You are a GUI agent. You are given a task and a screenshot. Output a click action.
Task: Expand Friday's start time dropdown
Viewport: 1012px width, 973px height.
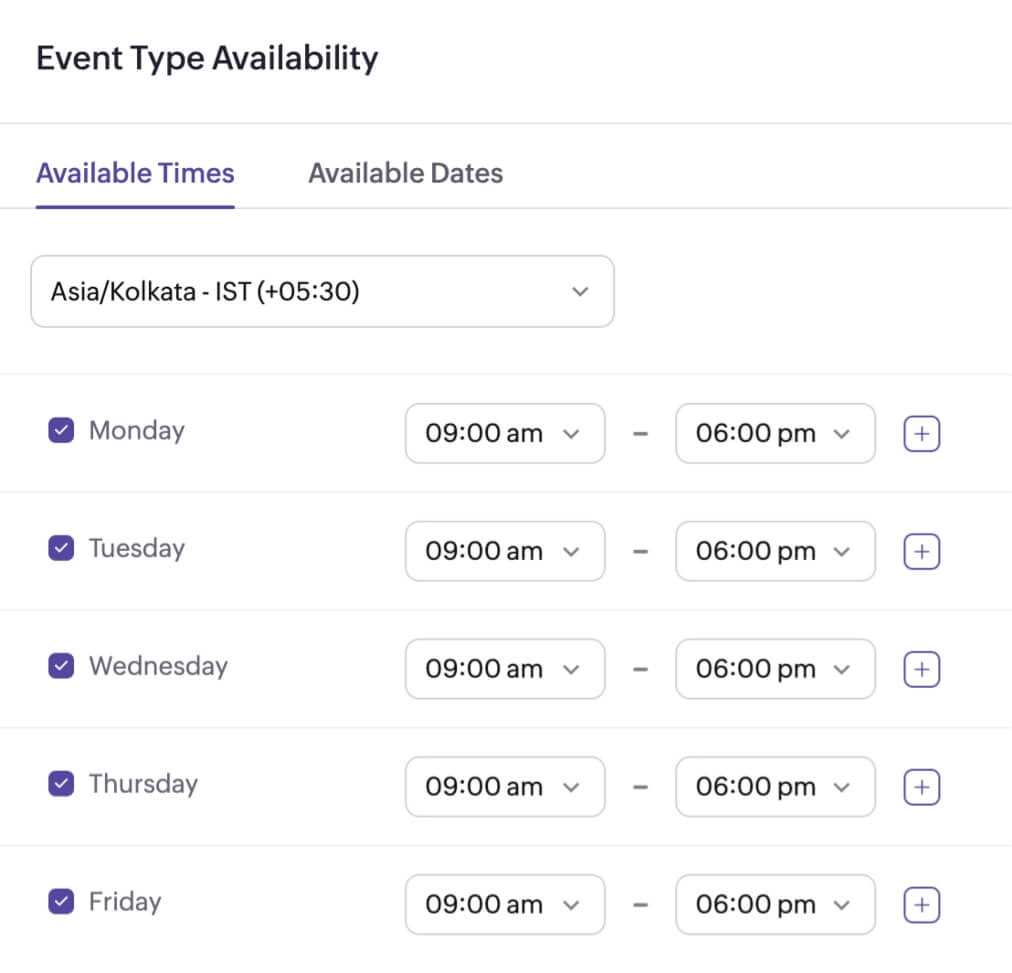(504, 905)
